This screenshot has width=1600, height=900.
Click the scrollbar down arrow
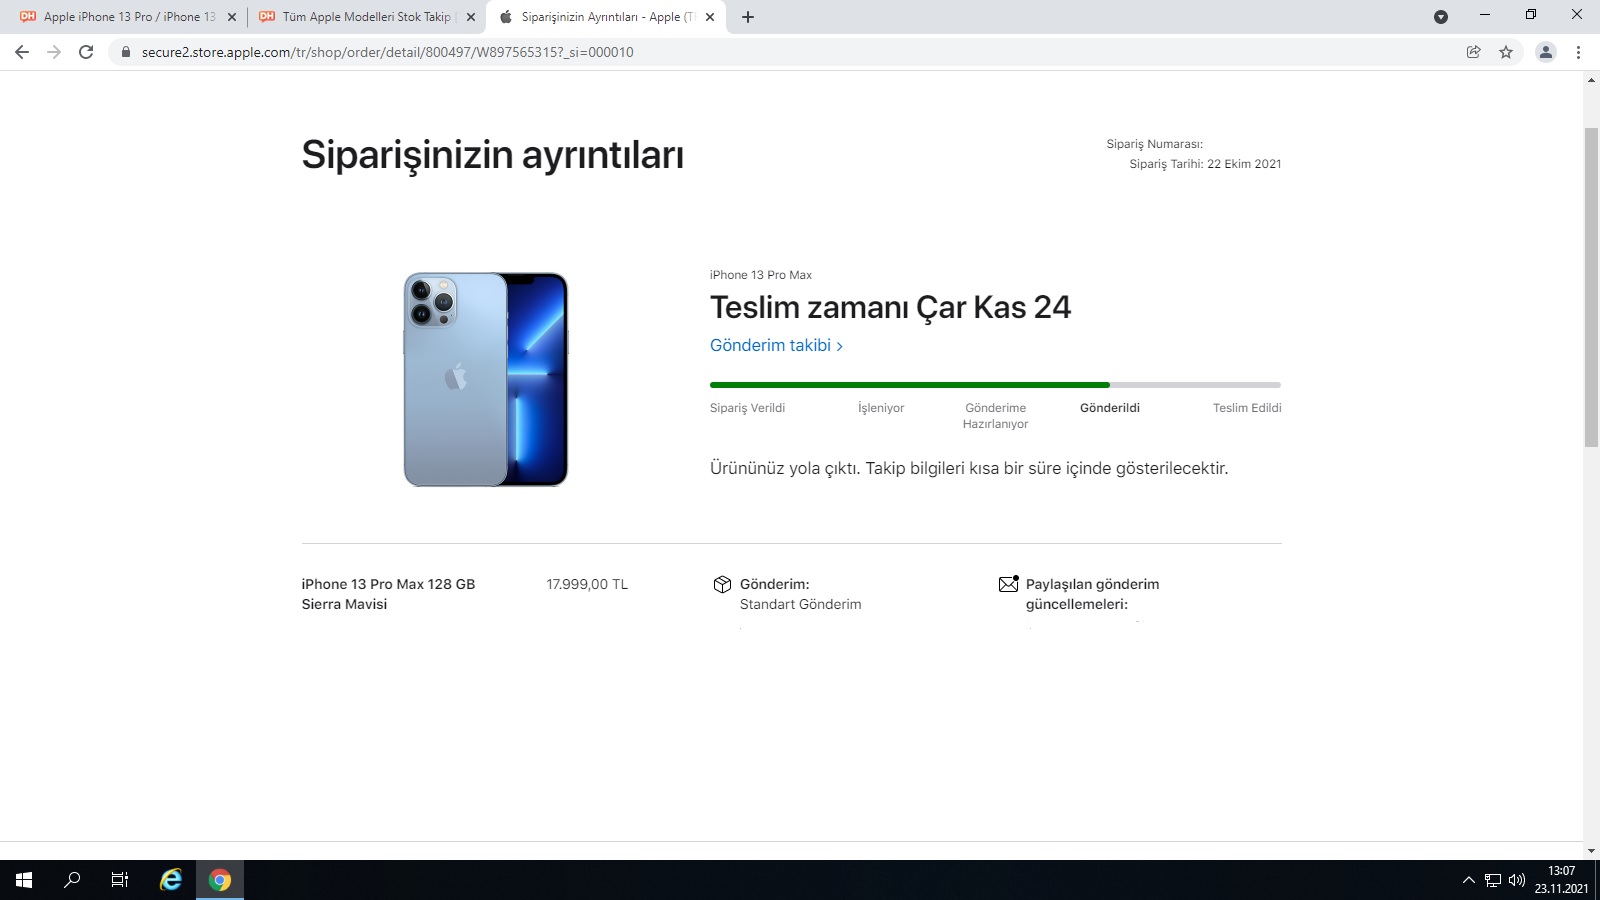(1591, 851)
